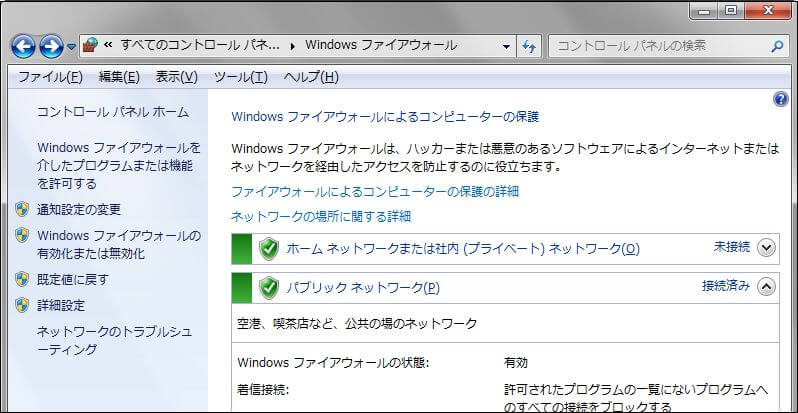Close the Windows ファイアウォール window

(x=768, y=11)
